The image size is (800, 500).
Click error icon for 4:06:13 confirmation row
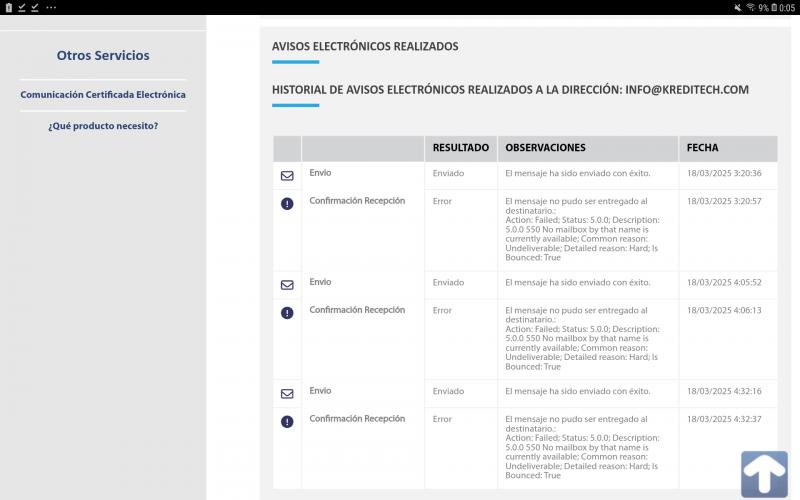[287, 313]
